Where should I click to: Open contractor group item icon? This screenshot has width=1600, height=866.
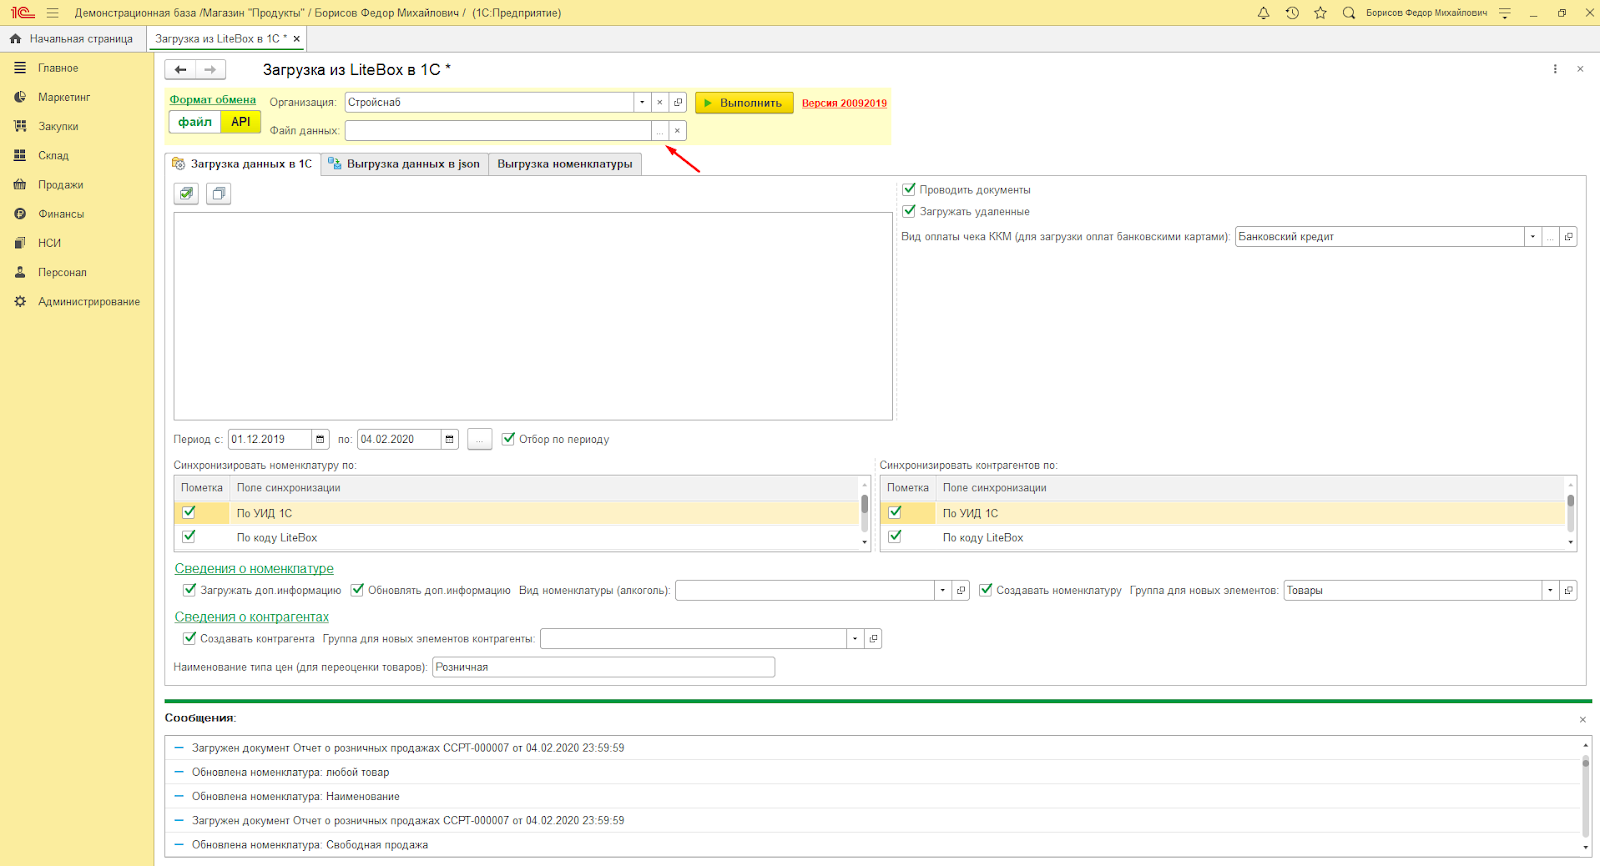click(x=873, y=638)
